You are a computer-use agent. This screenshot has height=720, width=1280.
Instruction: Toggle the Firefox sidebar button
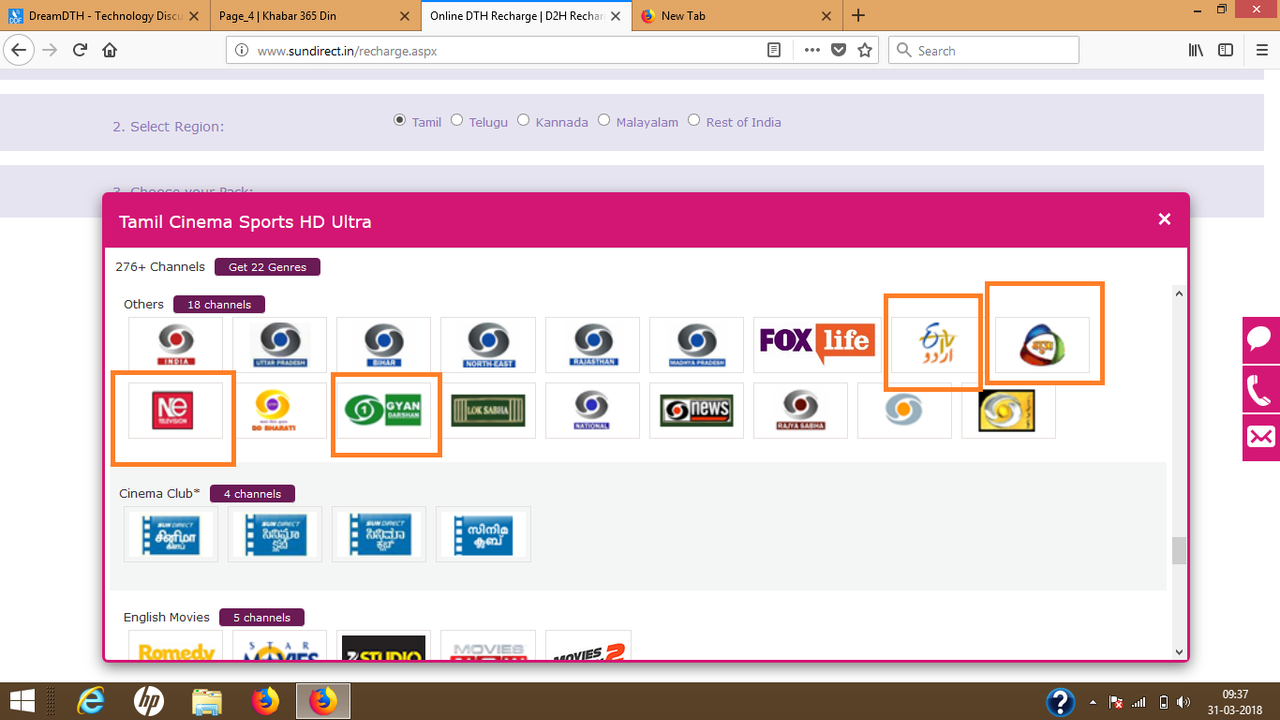click(x=1225, y=50)
